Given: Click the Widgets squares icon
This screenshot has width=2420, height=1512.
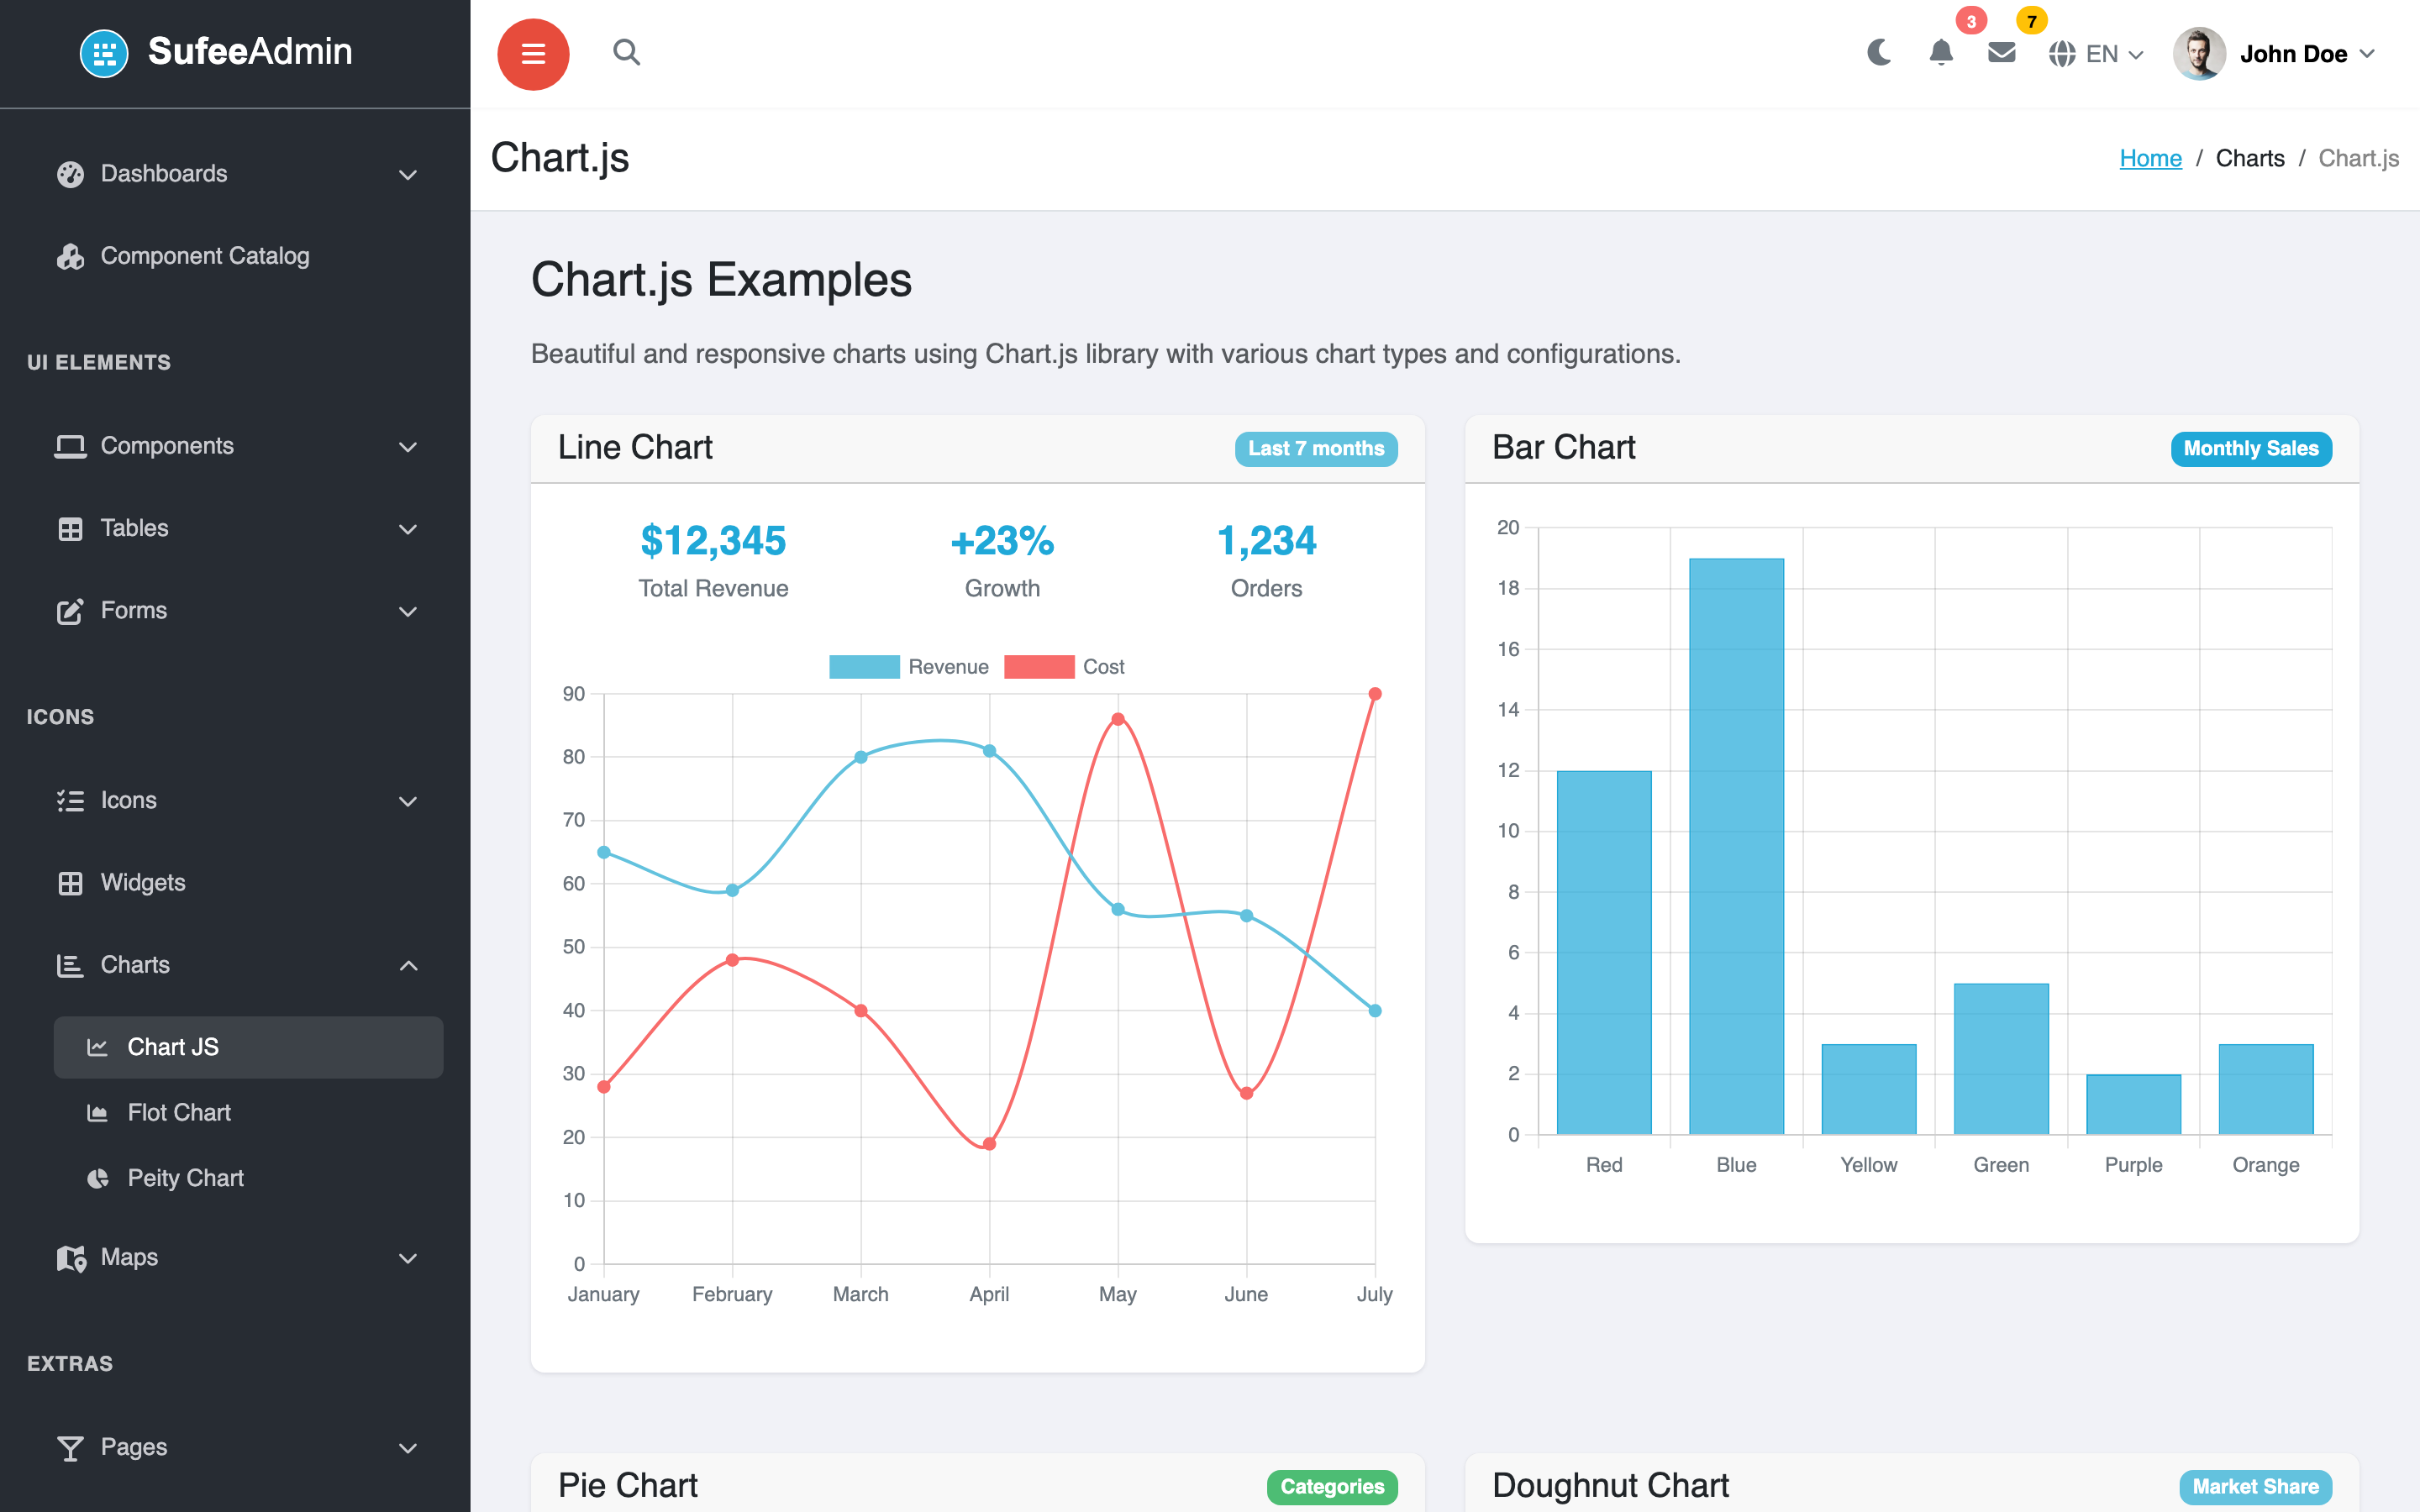Looking at the screenshot, I should [70, 883].
